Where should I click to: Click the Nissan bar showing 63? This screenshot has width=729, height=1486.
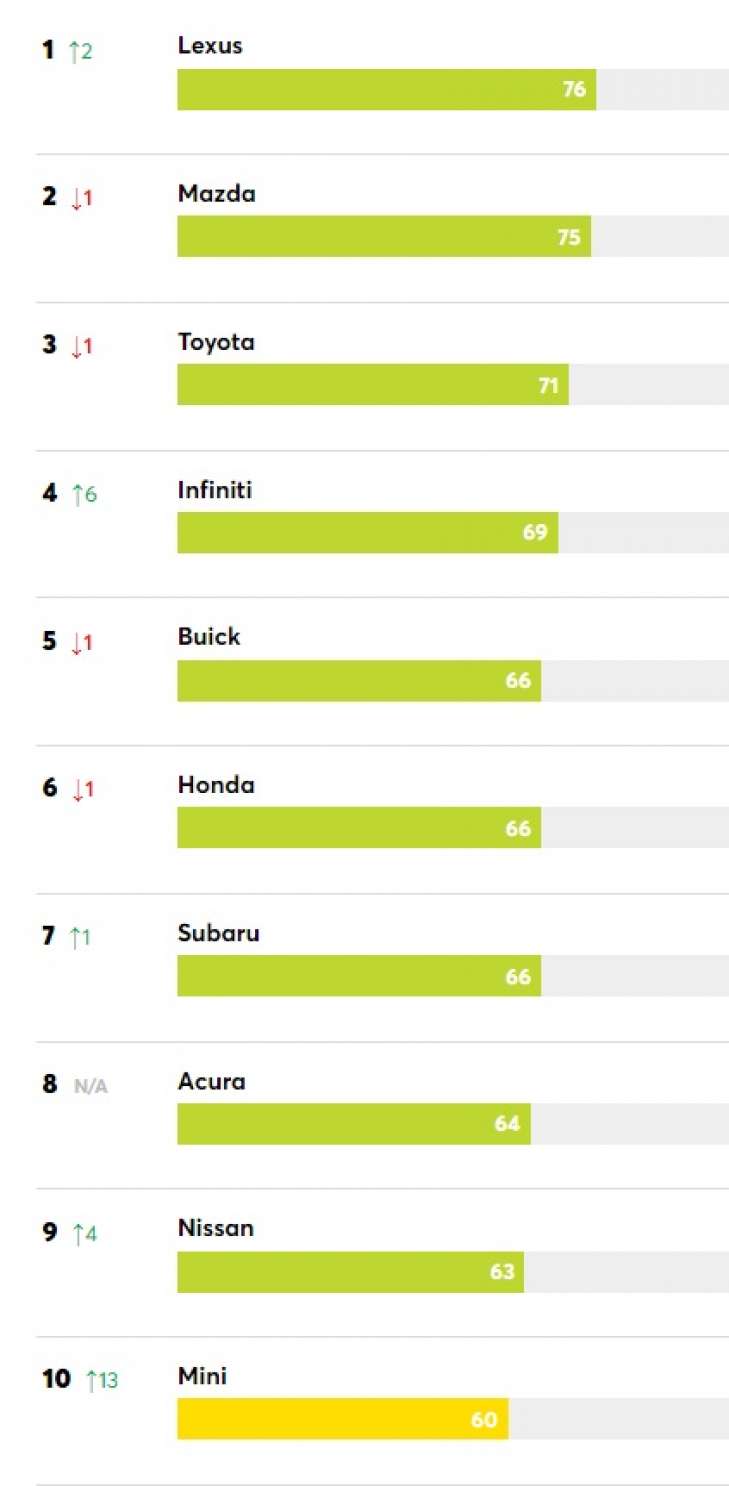pyautogui.click(x=350, y=1272)
